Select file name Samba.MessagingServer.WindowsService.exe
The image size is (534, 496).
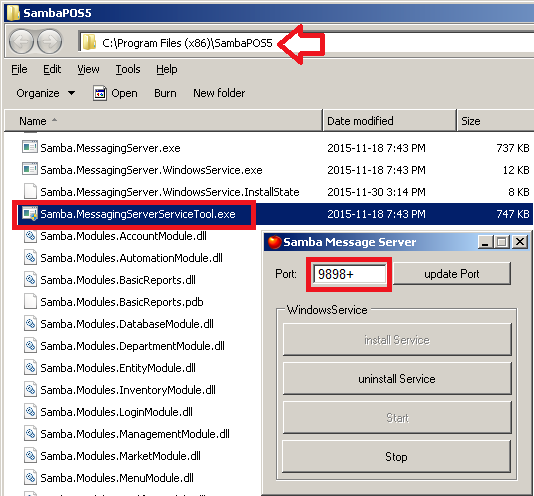[151, 170]
